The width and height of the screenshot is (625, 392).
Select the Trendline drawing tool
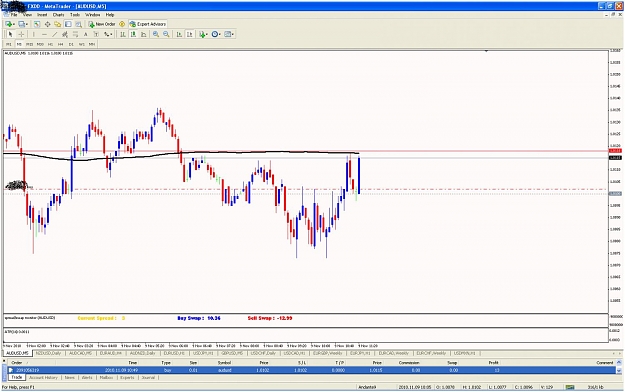55,34
